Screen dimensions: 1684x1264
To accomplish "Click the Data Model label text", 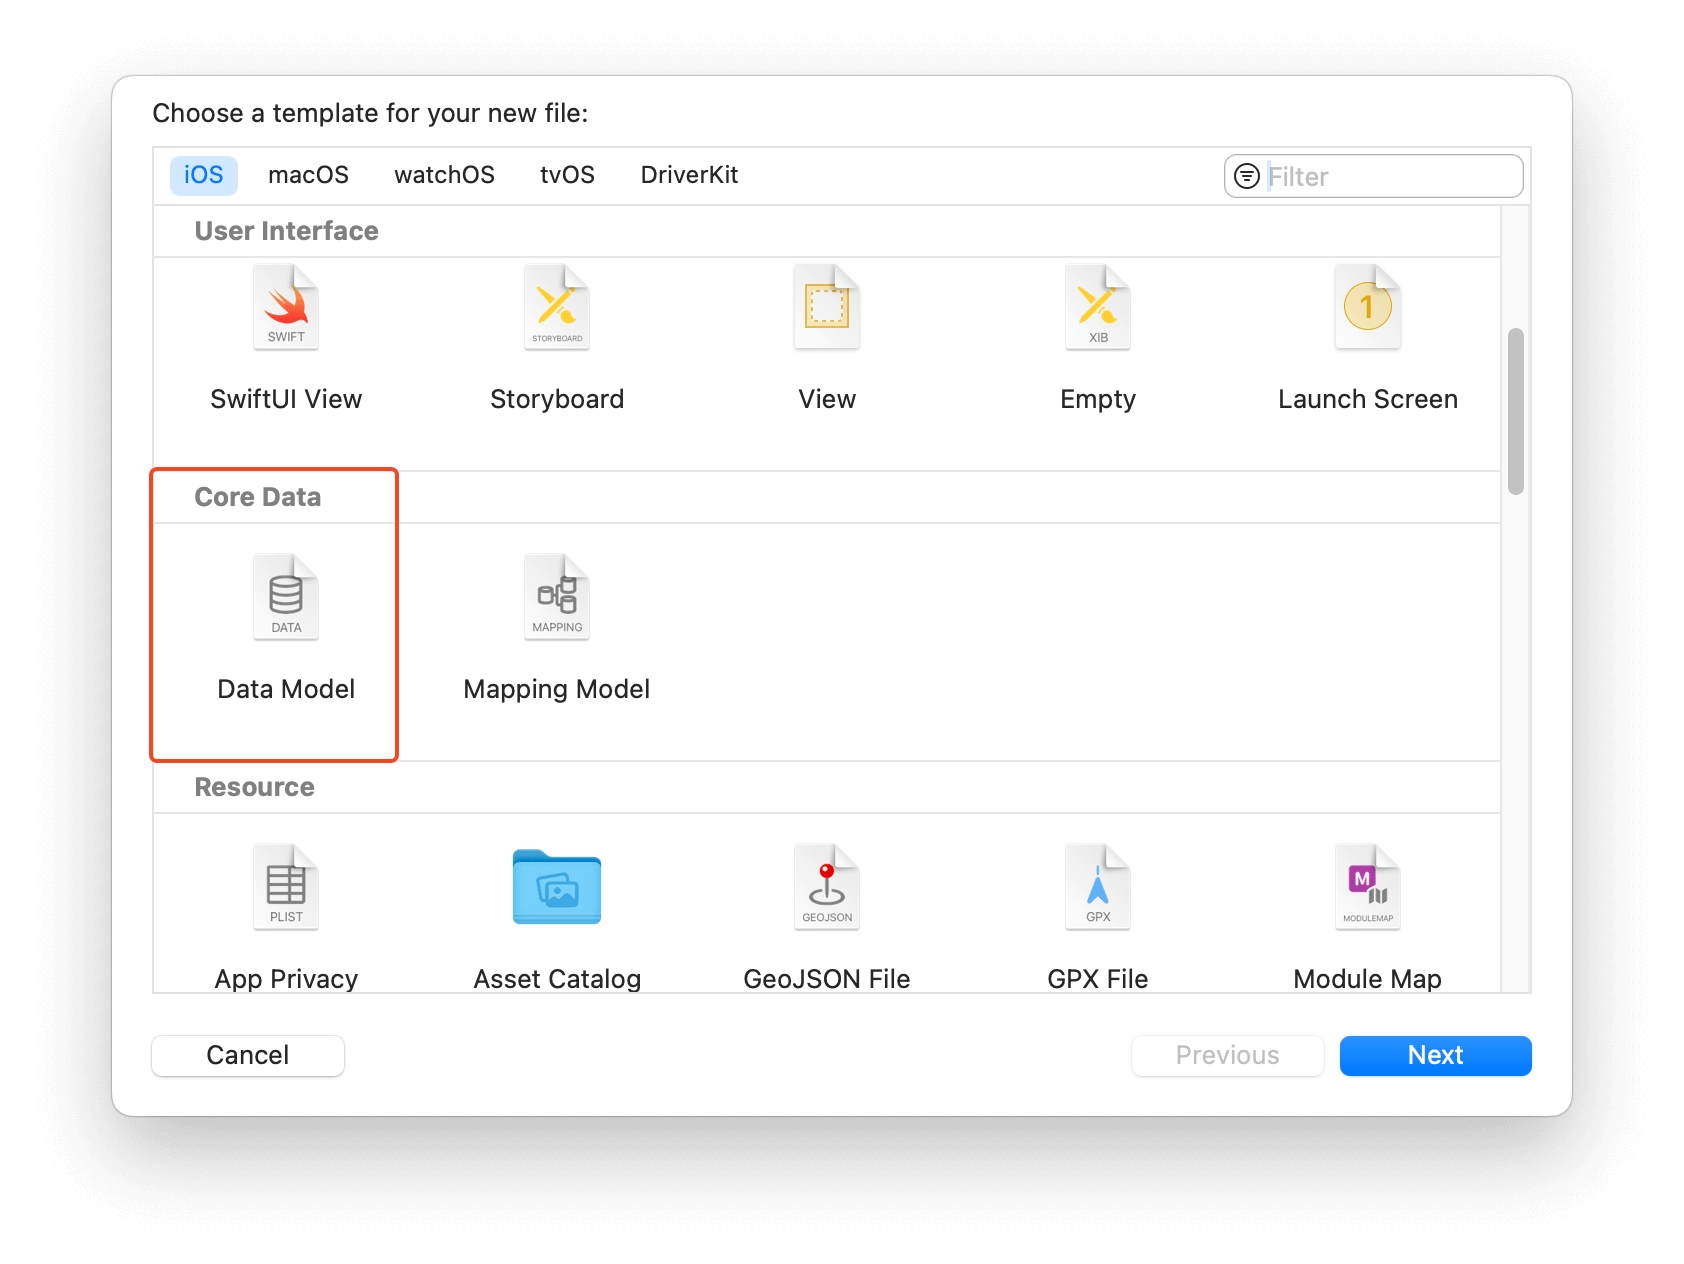I will point(286,689).
